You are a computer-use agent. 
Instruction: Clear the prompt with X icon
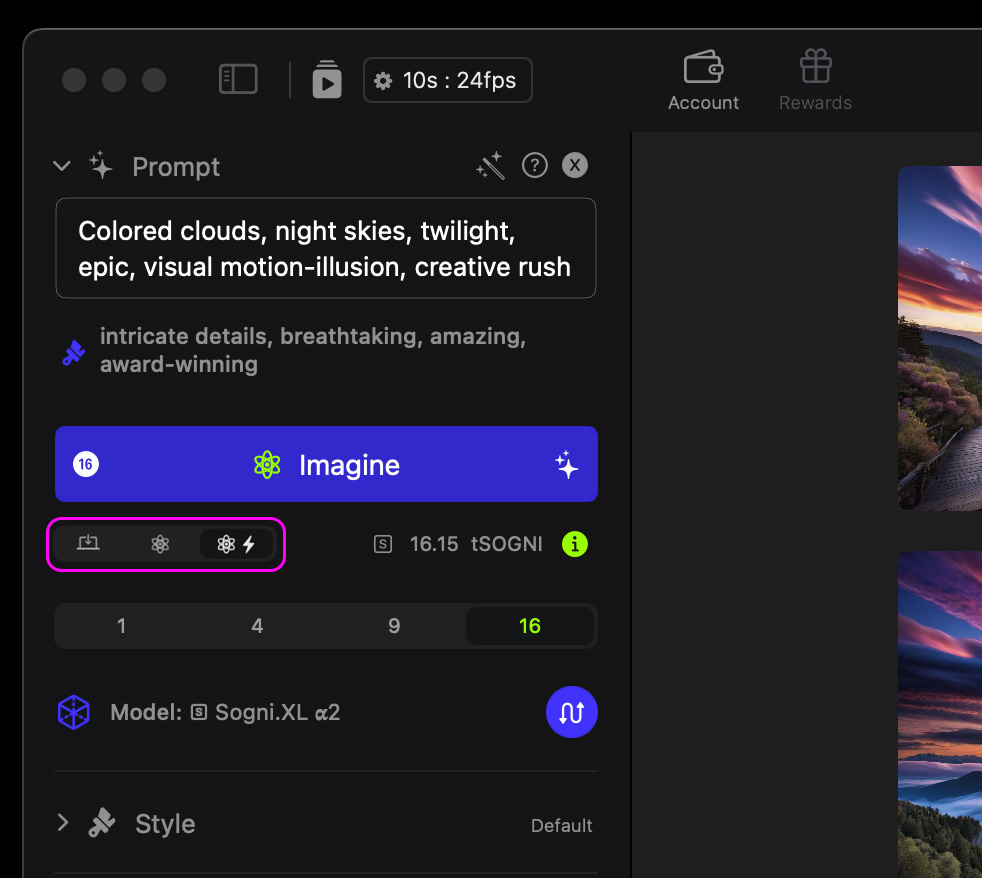tap(575, 166)
